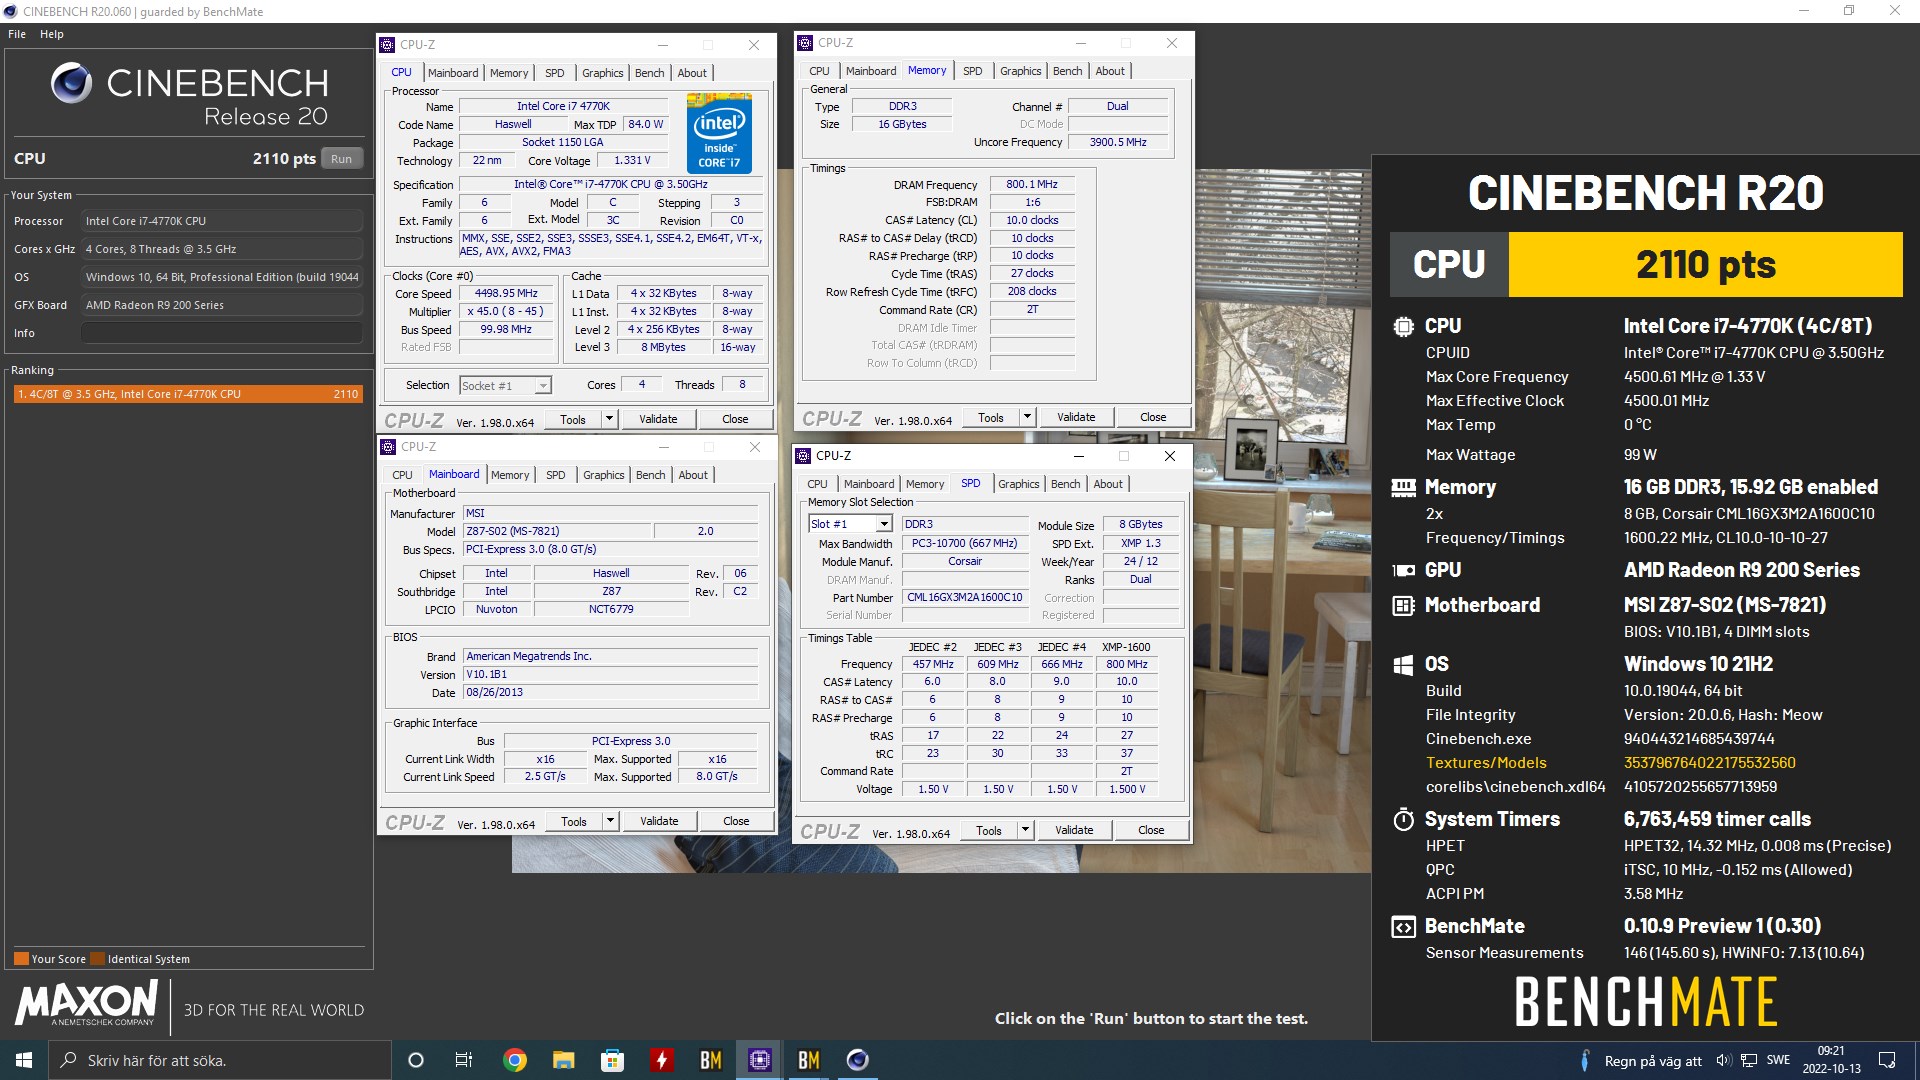Open Task View on taskbar
The height and width of the screenshot is (1080, 1920).
point(463,1060)
